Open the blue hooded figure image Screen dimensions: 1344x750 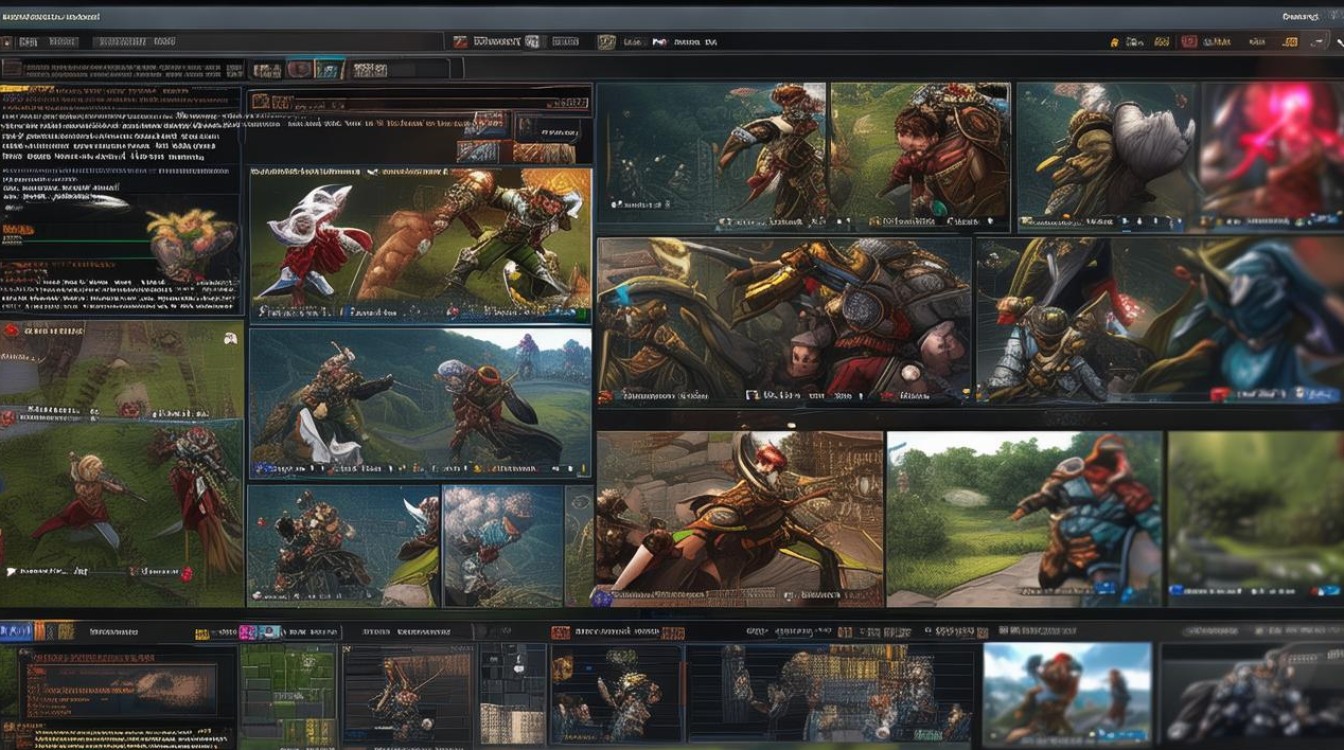1160,320
